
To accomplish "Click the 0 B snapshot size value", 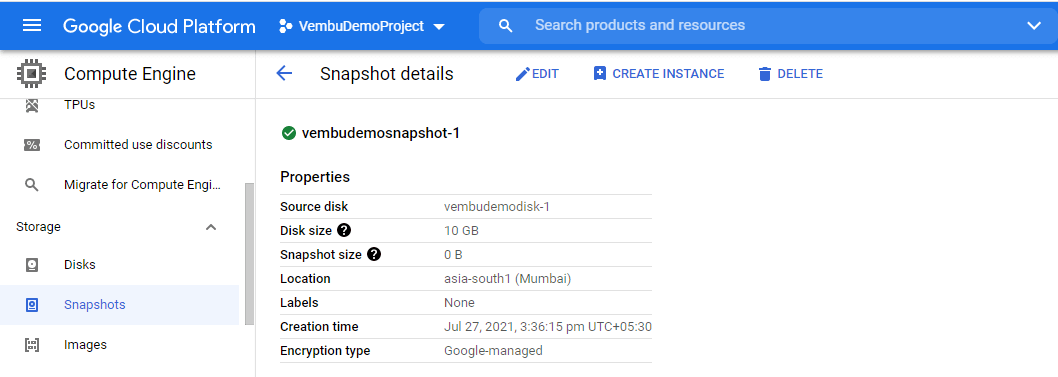I will [x=453, y=255].
